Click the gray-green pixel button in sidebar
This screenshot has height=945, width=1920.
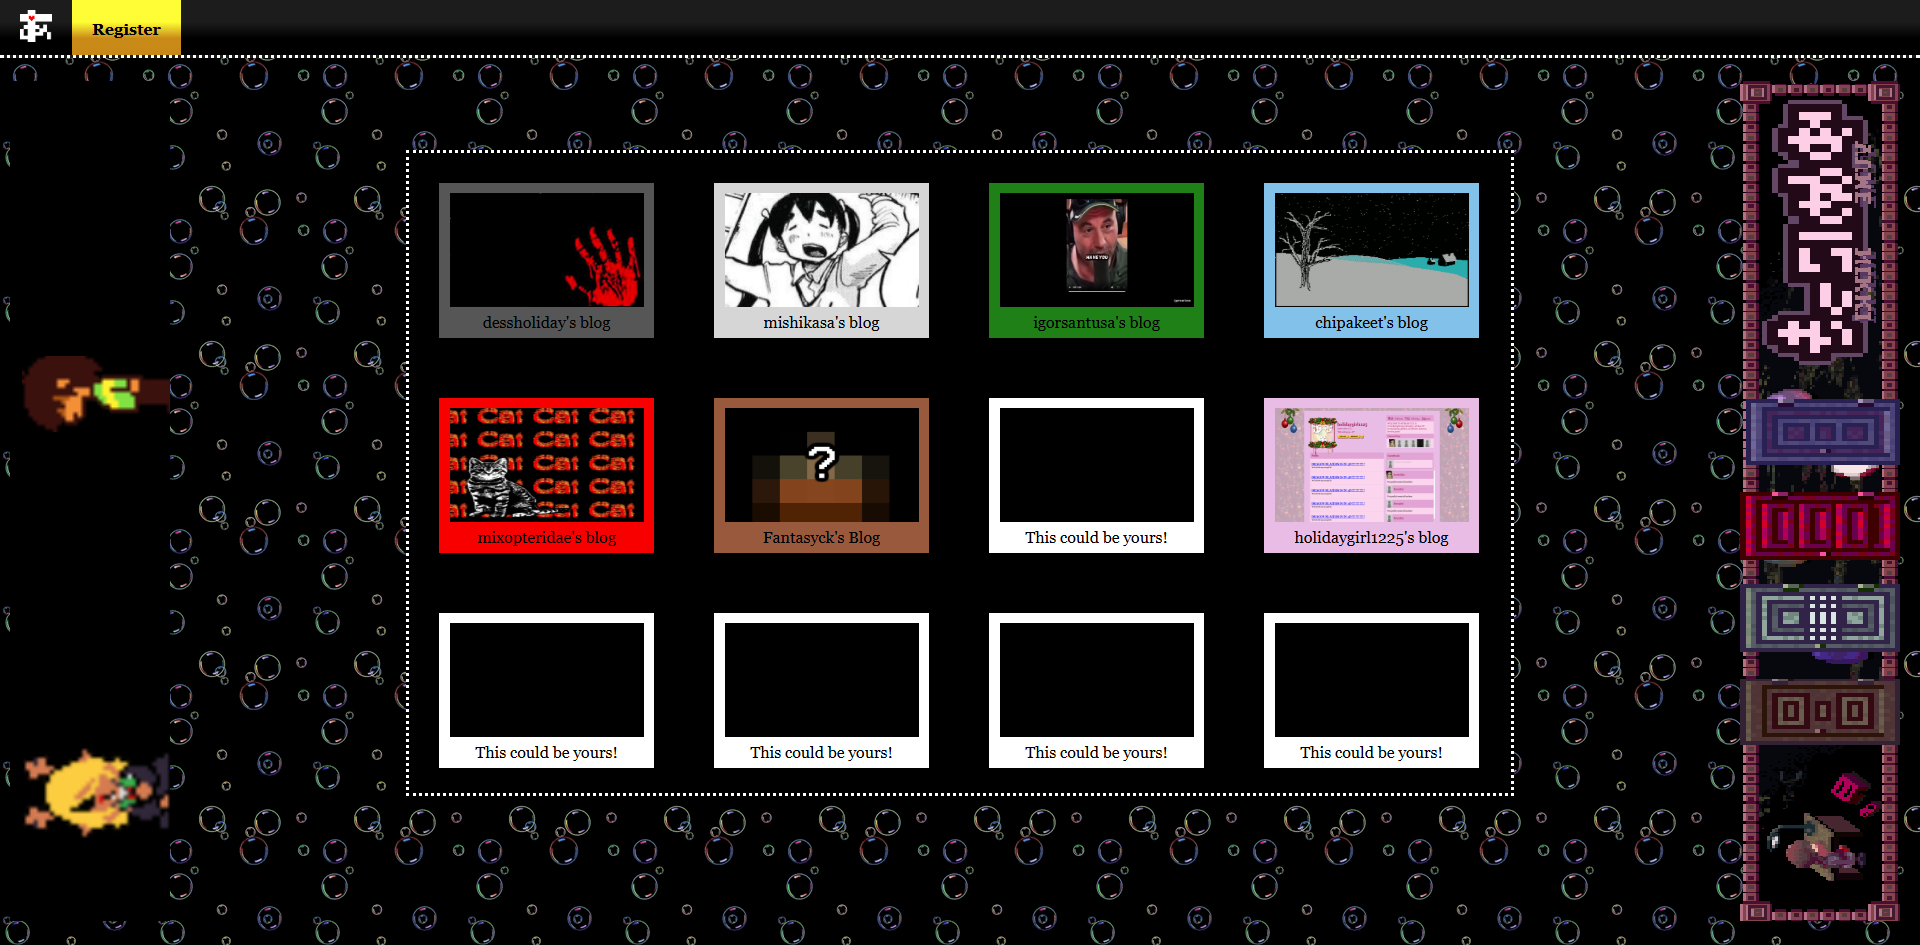coord(1821,617)
